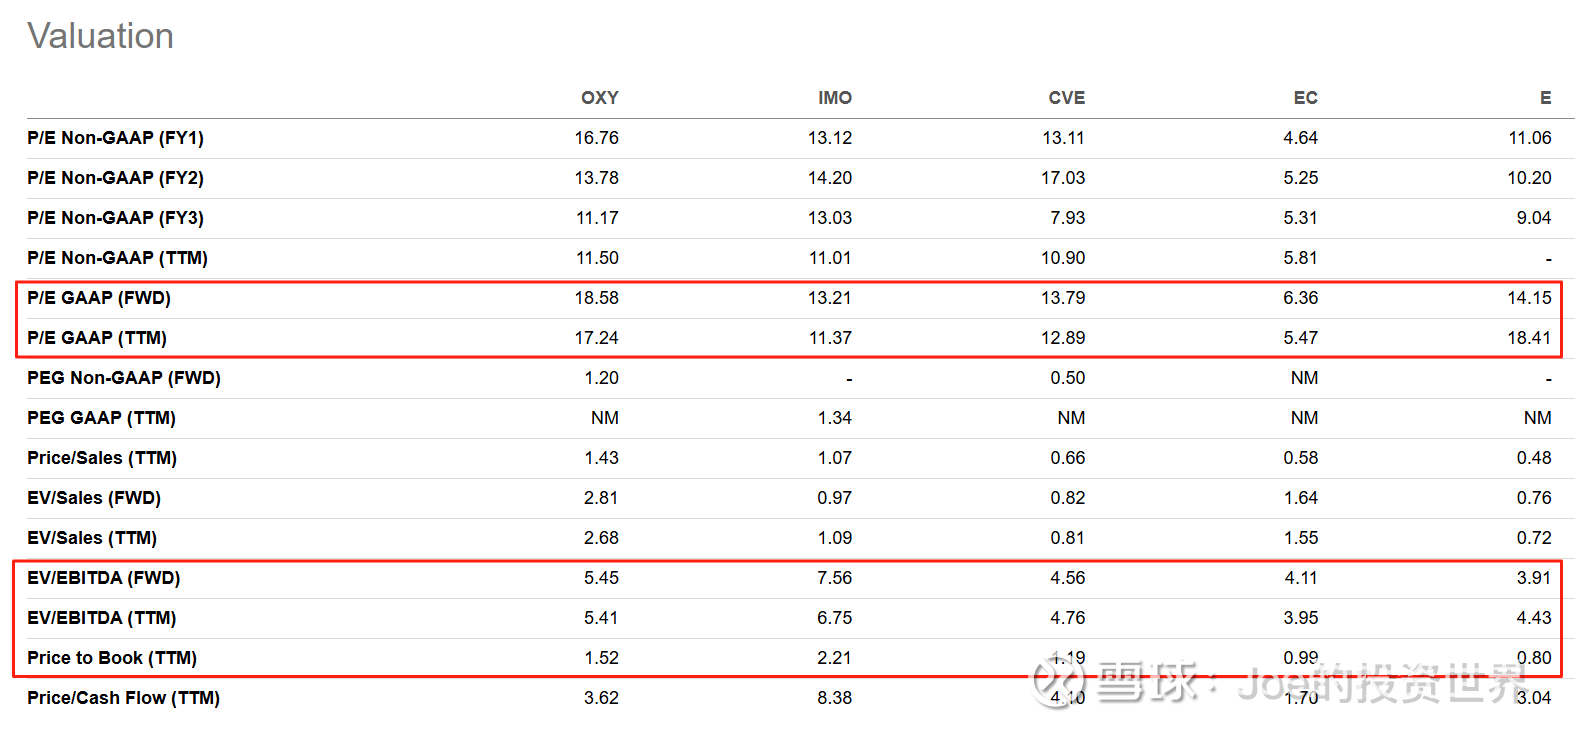Click OXY EV/Sales TTM value 2.68
The image size is (1575, 731).
click(602, 538)
